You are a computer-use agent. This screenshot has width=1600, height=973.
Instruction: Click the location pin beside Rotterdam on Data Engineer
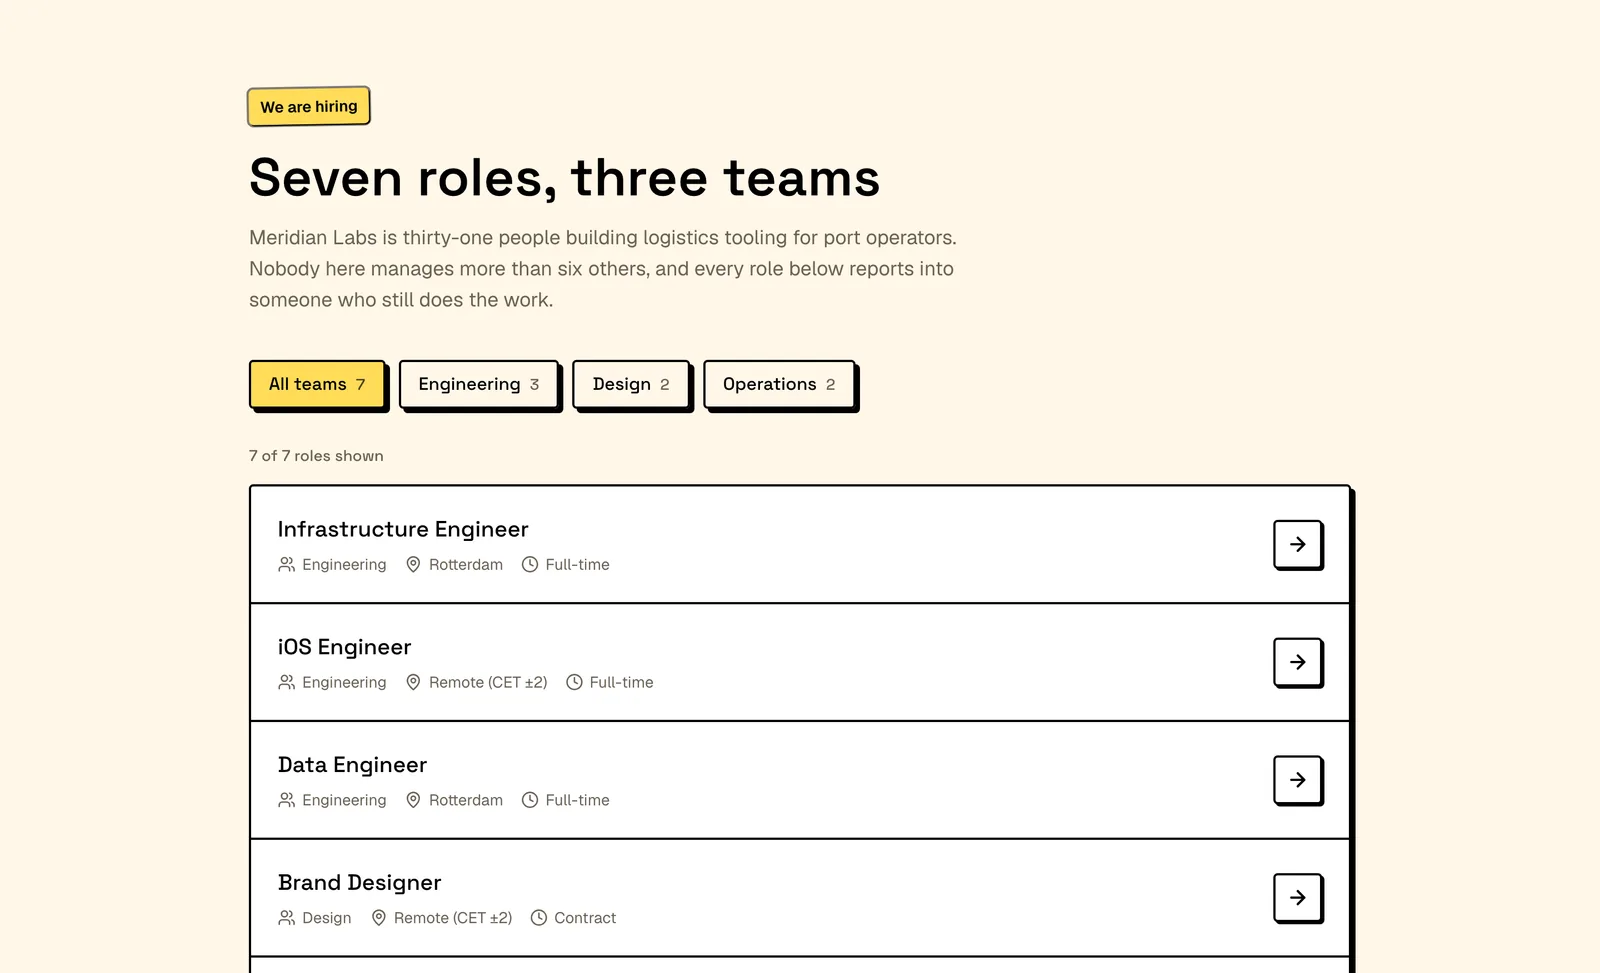[x=413, y=800]
